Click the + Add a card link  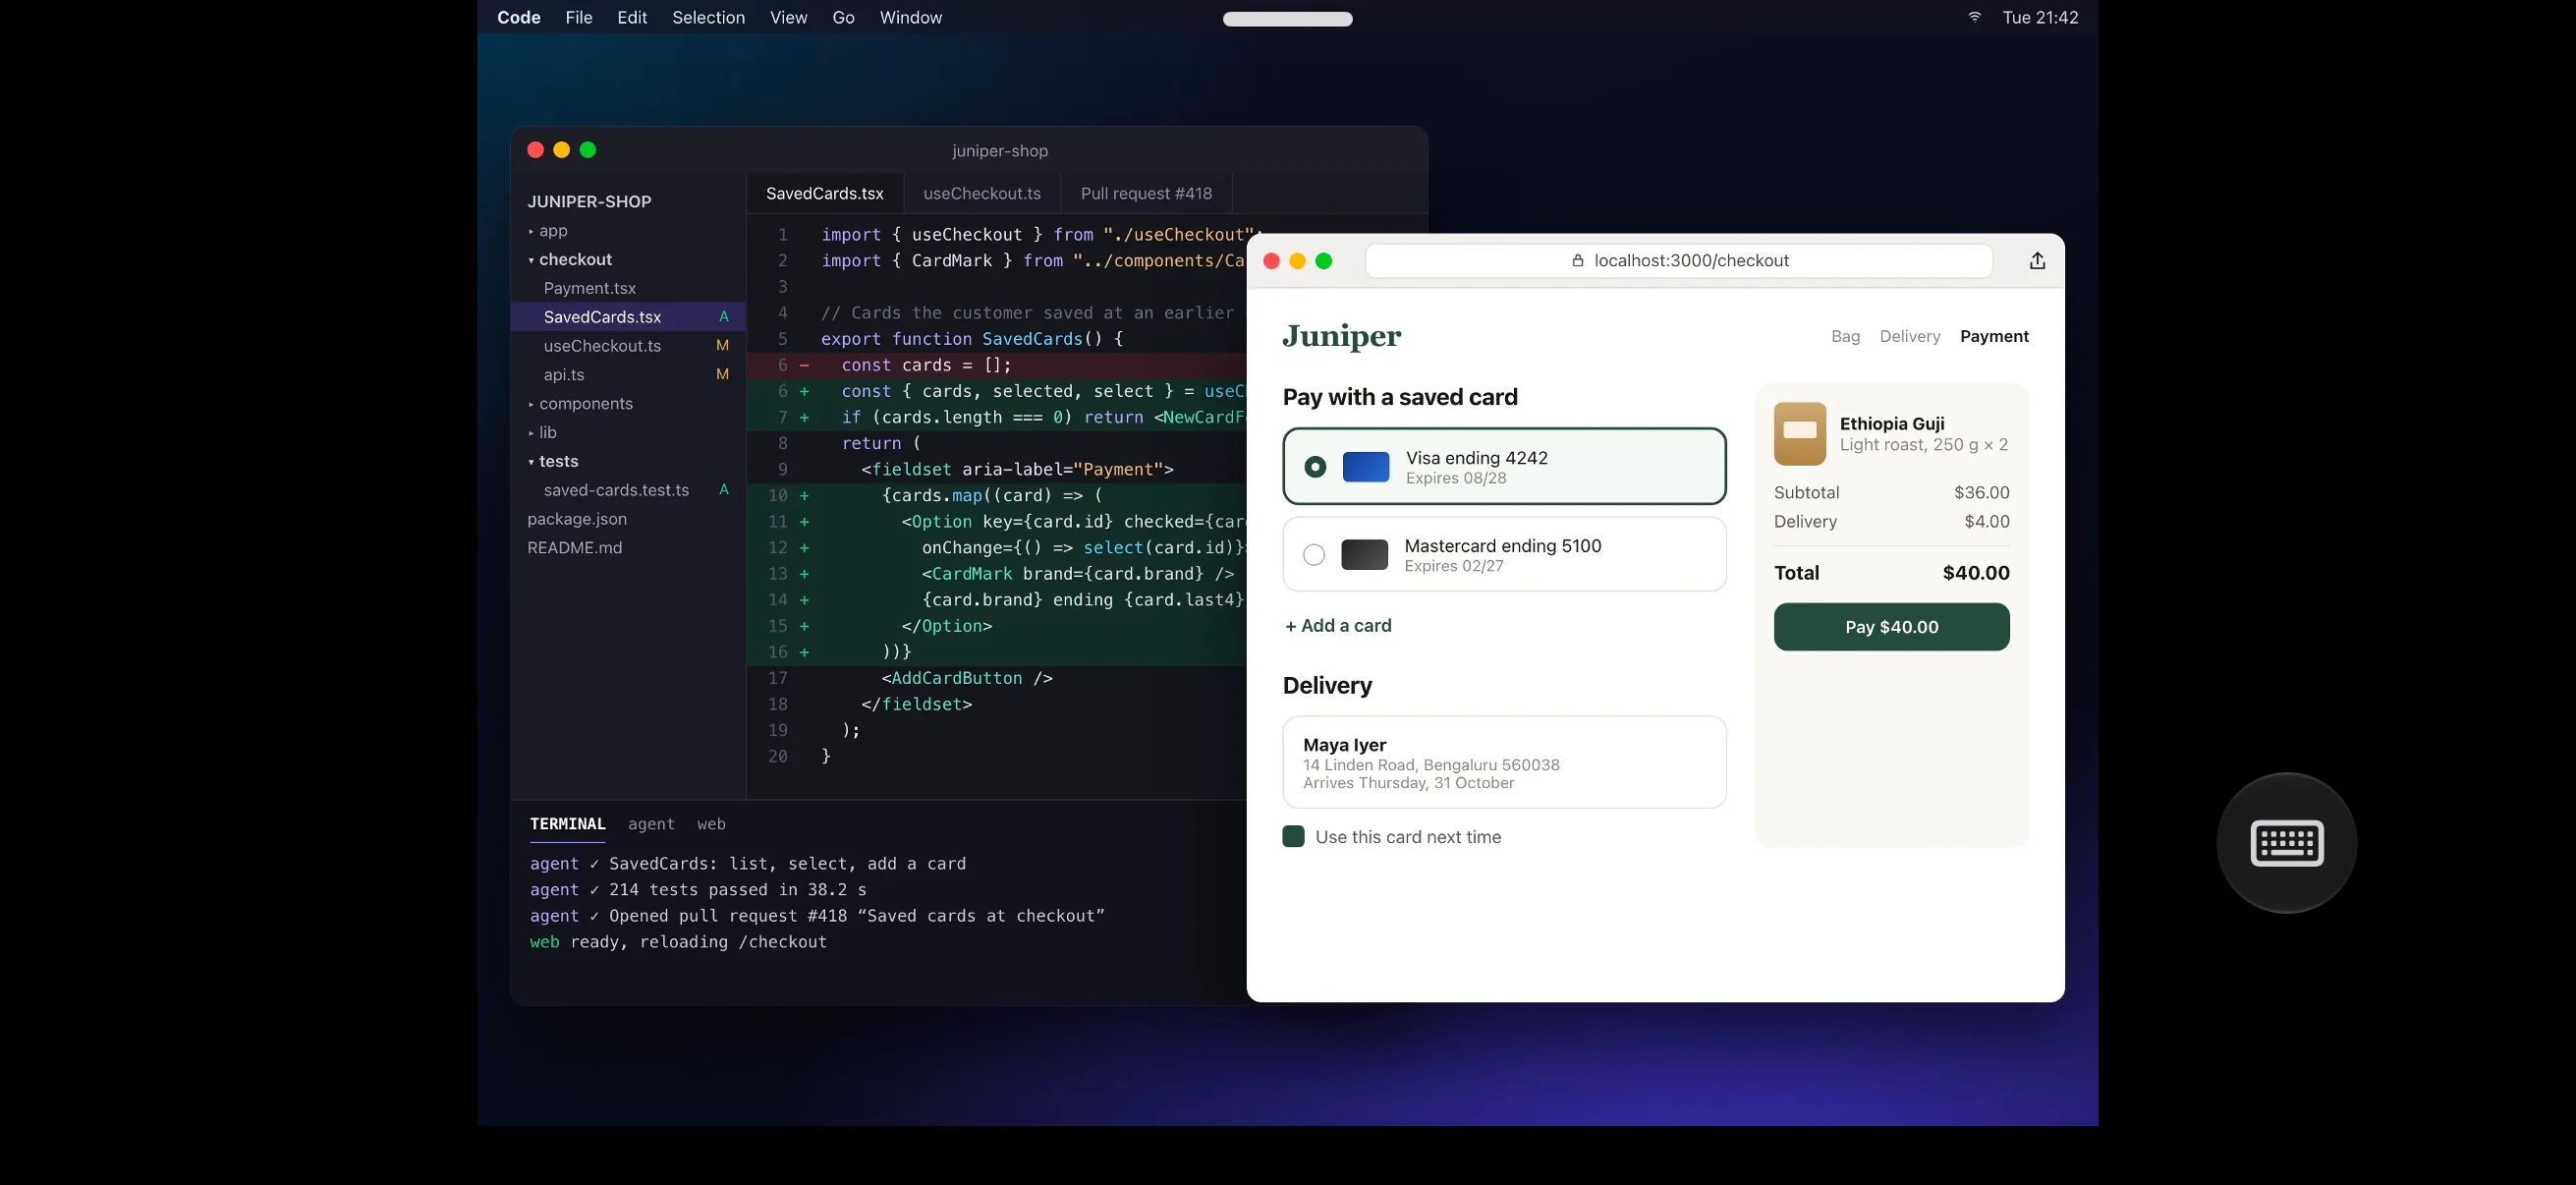coord(1338,626)
